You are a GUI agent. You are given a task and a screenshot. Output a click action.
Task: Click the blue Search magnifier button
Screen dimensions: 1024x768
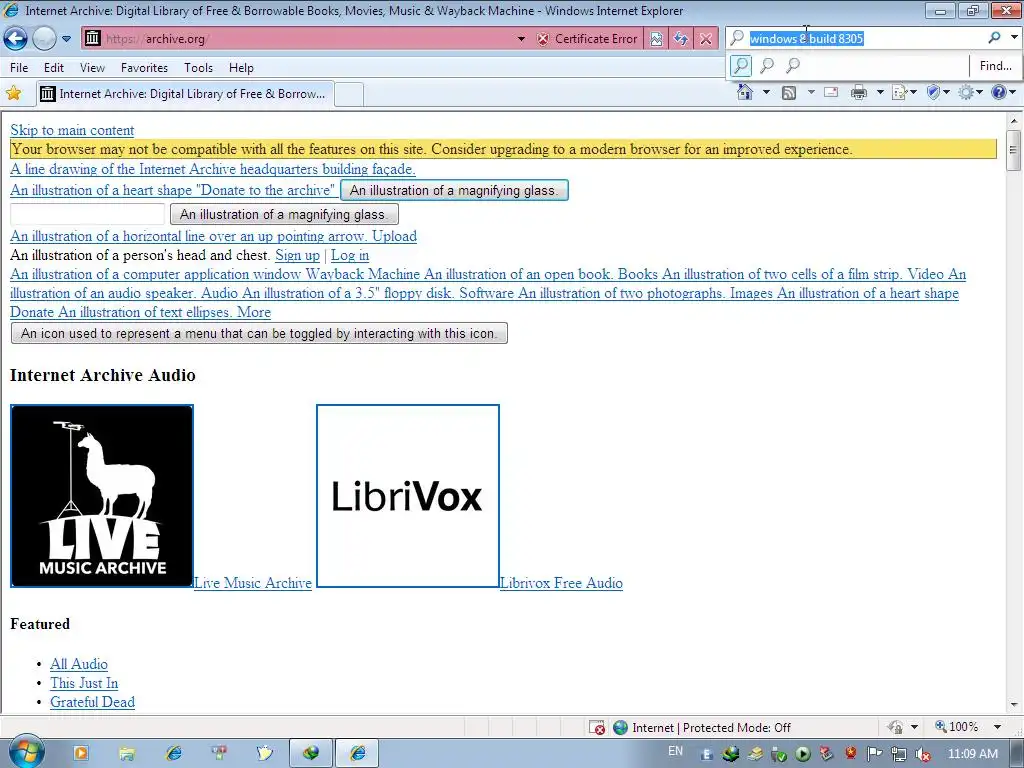tap(994, 38)
